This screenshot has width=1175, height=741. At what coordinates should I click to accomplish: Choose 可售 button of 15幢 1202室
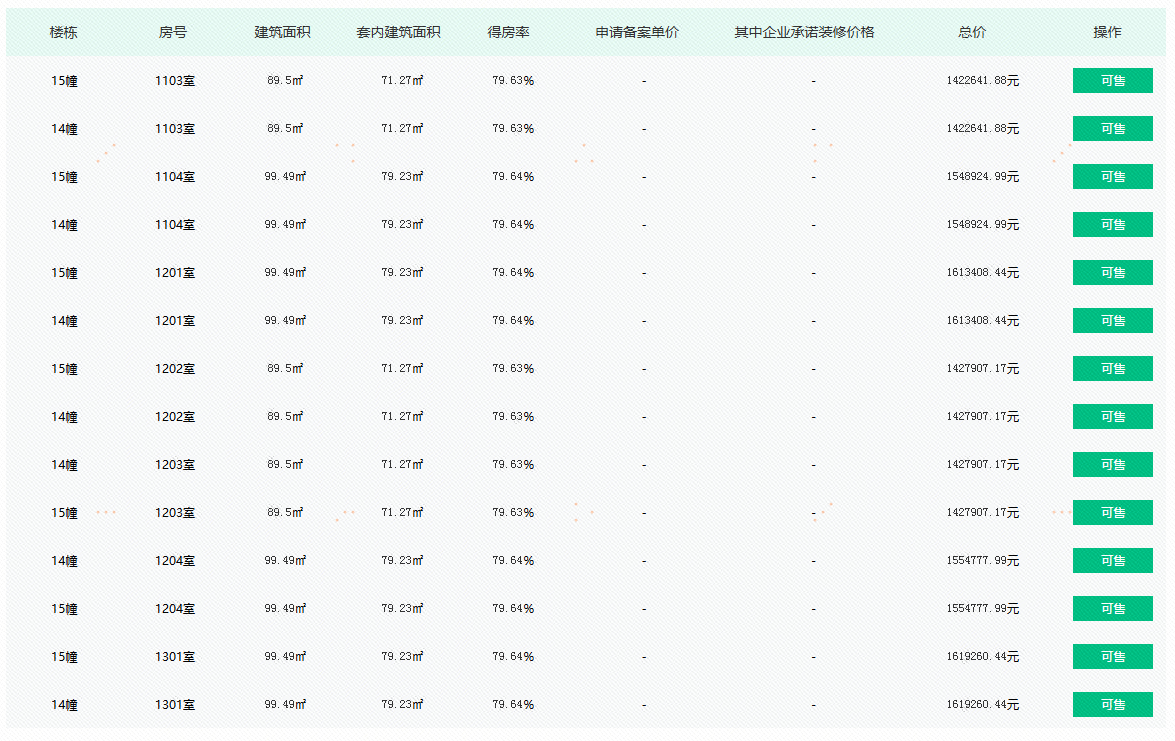point(1112,369)
